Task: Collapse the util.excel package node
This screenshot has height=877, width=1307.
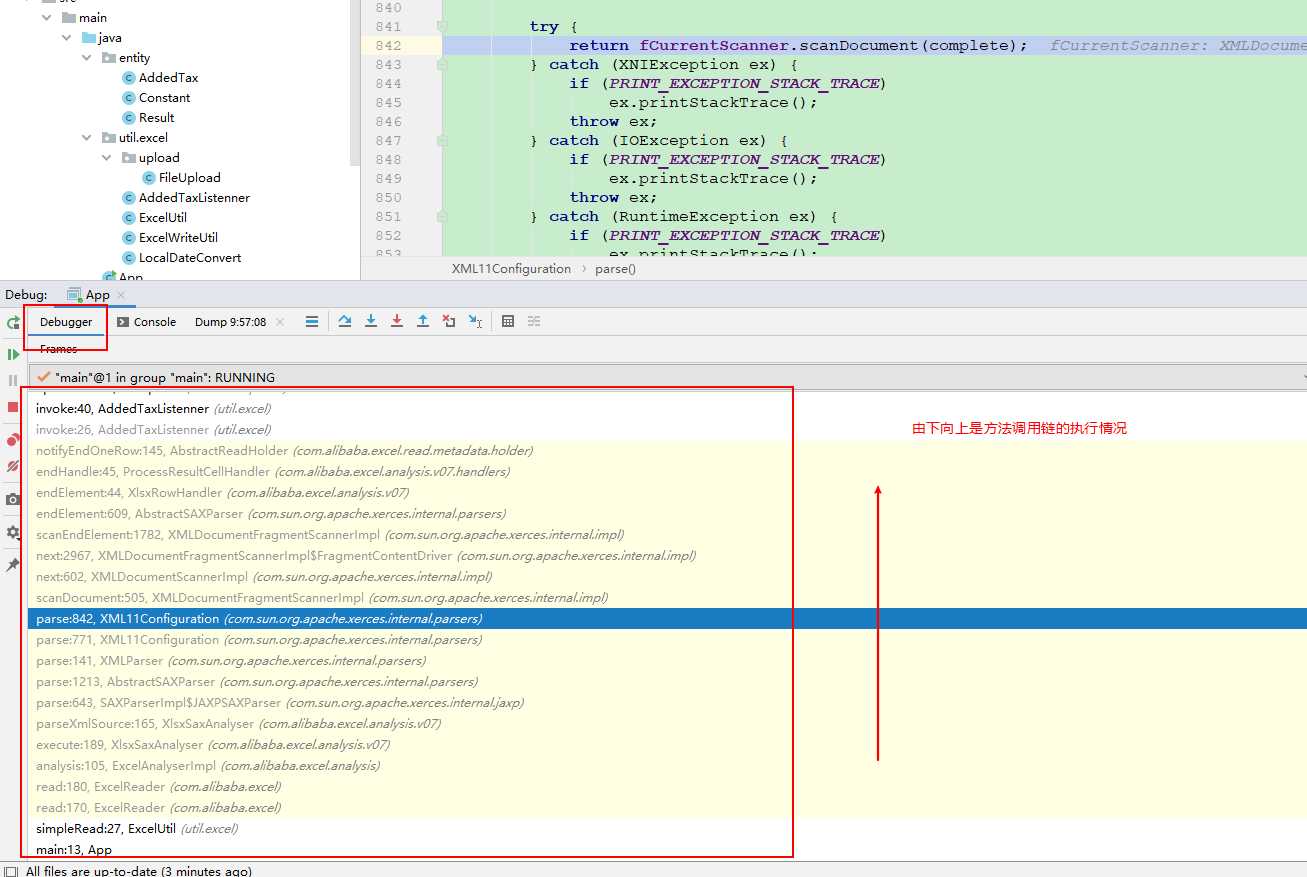Action: [87, 138]
